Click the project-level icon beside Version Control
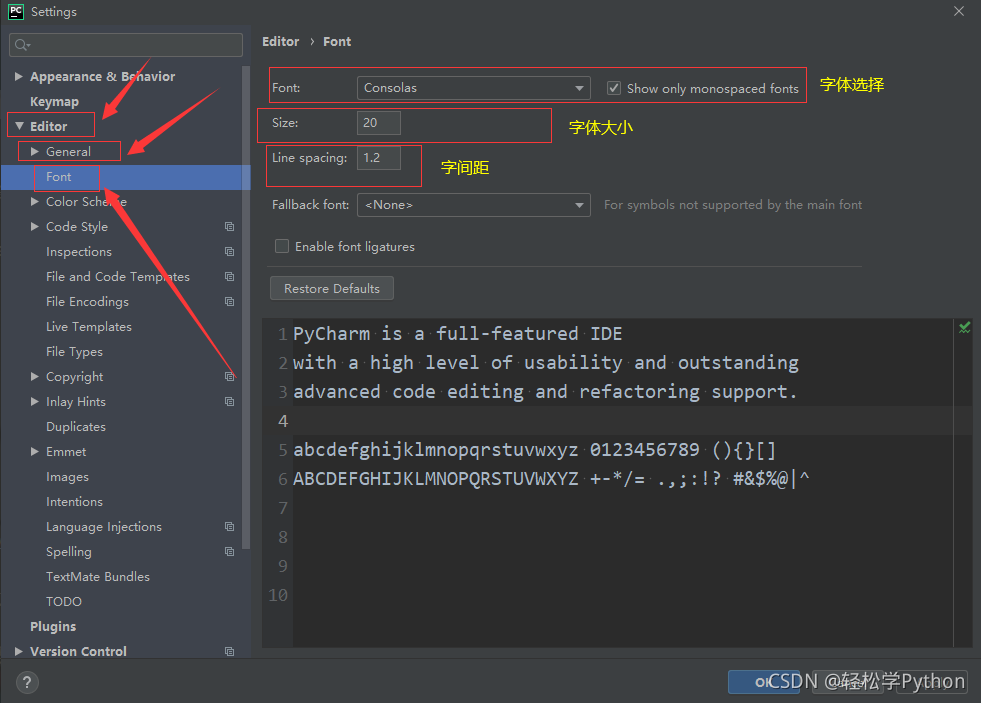Viewport: 981px width, 703px height. [x=230, y=651]
